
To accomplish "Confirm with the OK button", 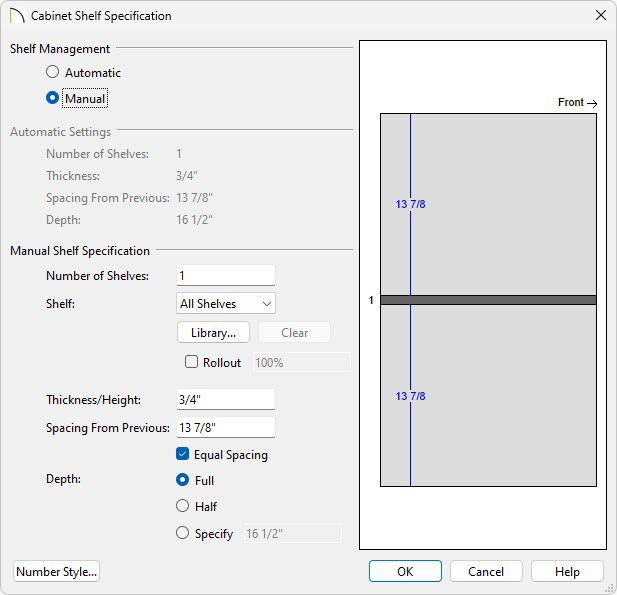I will 405,571.
